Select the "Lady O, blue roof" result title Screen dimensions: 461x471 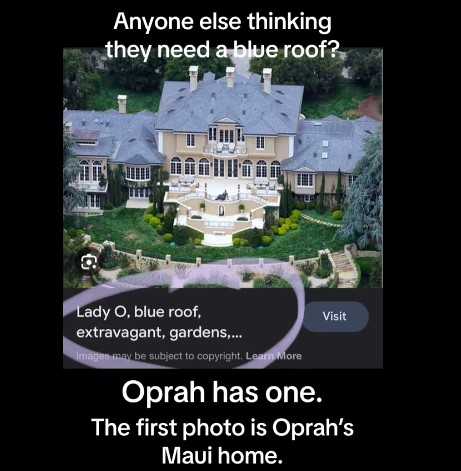coord(139,312)
